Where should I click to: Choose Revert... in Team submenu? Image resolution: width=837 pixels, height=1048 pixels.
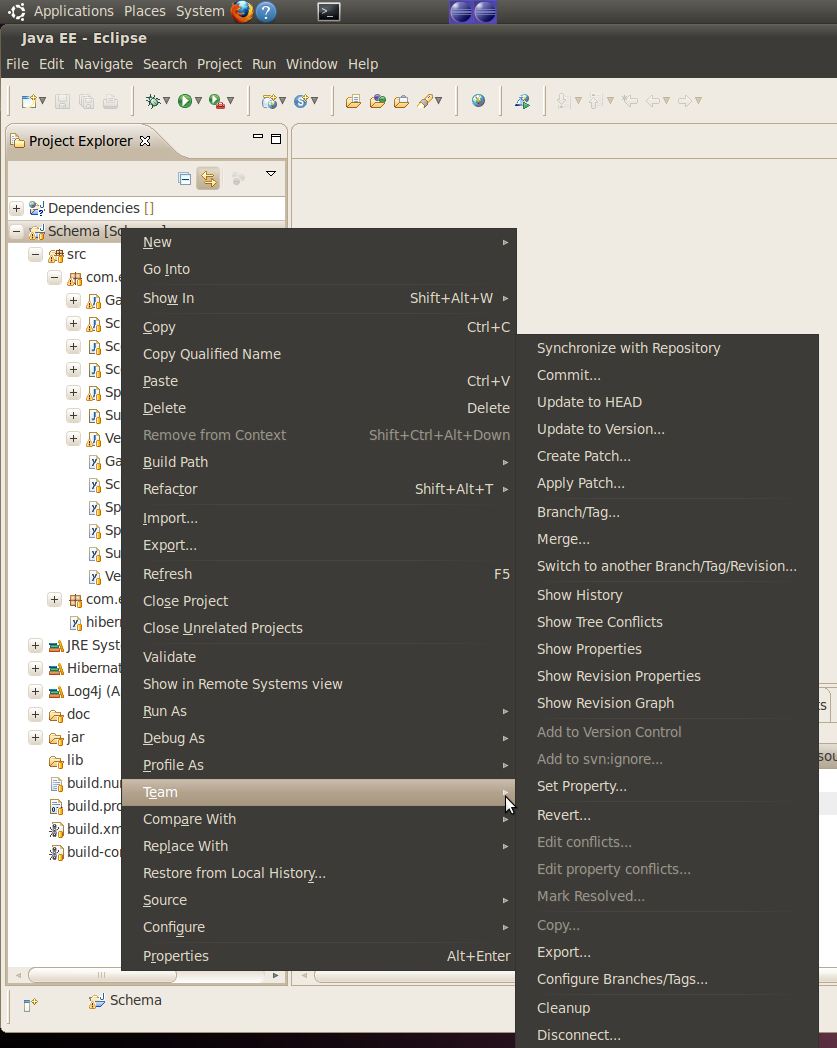coord(667,815)
